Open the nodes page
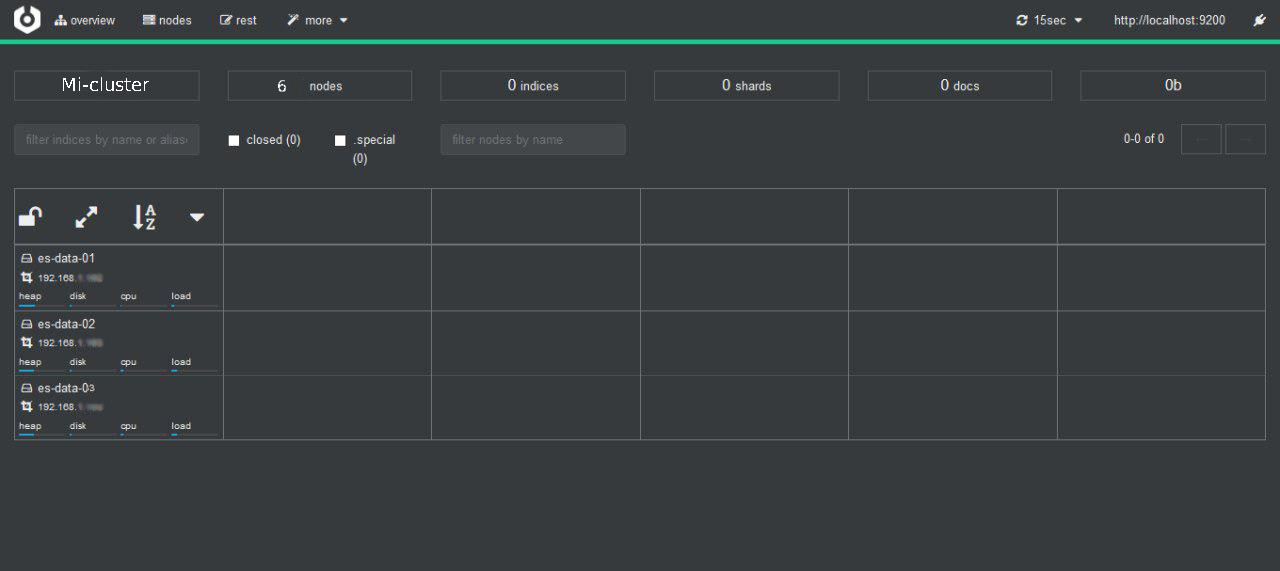The image size is (1280, 571). (x=167, y=20)
